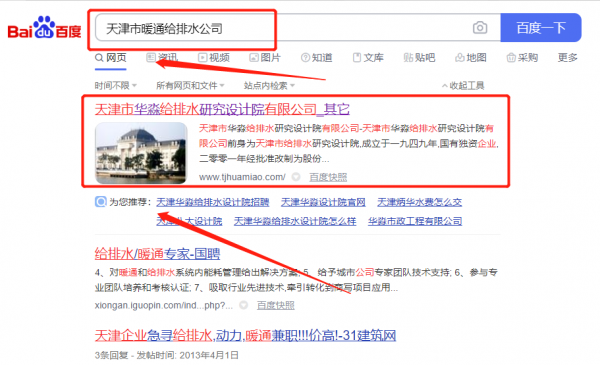The height and width of the screenshot is (365, 600).
Task: Open 知道 Q&A tab
Action: click(316, 58)
